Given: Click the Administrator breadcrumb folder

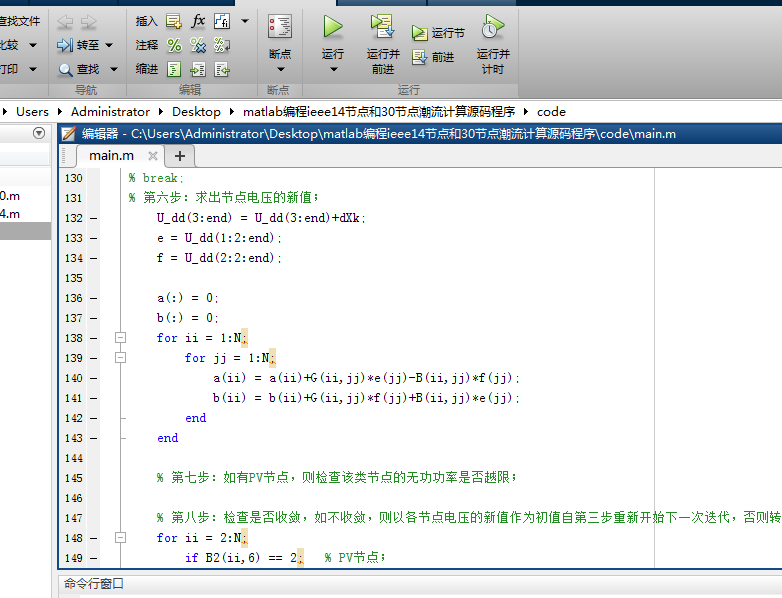Looking at the screenshot, I should tap(110, 112).
